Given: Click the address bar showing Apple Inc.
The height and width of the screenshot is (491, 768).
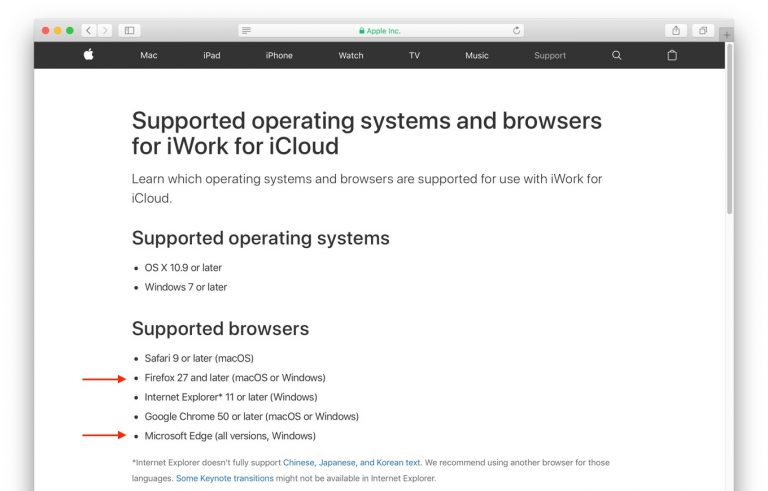Looking at the screenshot, I should point(381,30).
